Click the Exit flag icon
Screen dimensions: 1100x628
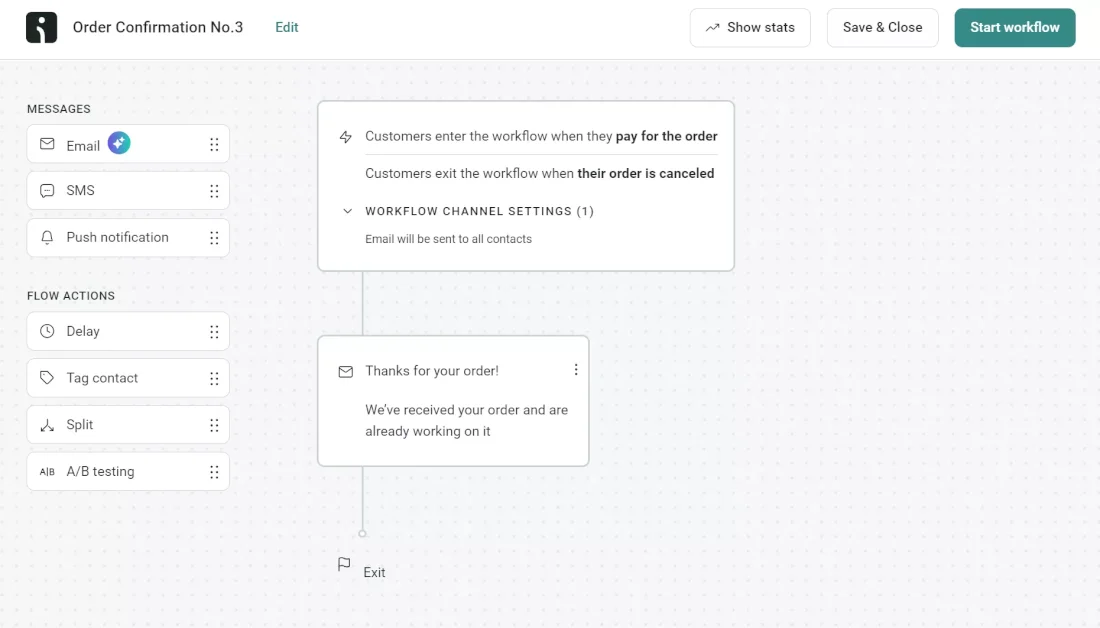(x=345, y=564)
